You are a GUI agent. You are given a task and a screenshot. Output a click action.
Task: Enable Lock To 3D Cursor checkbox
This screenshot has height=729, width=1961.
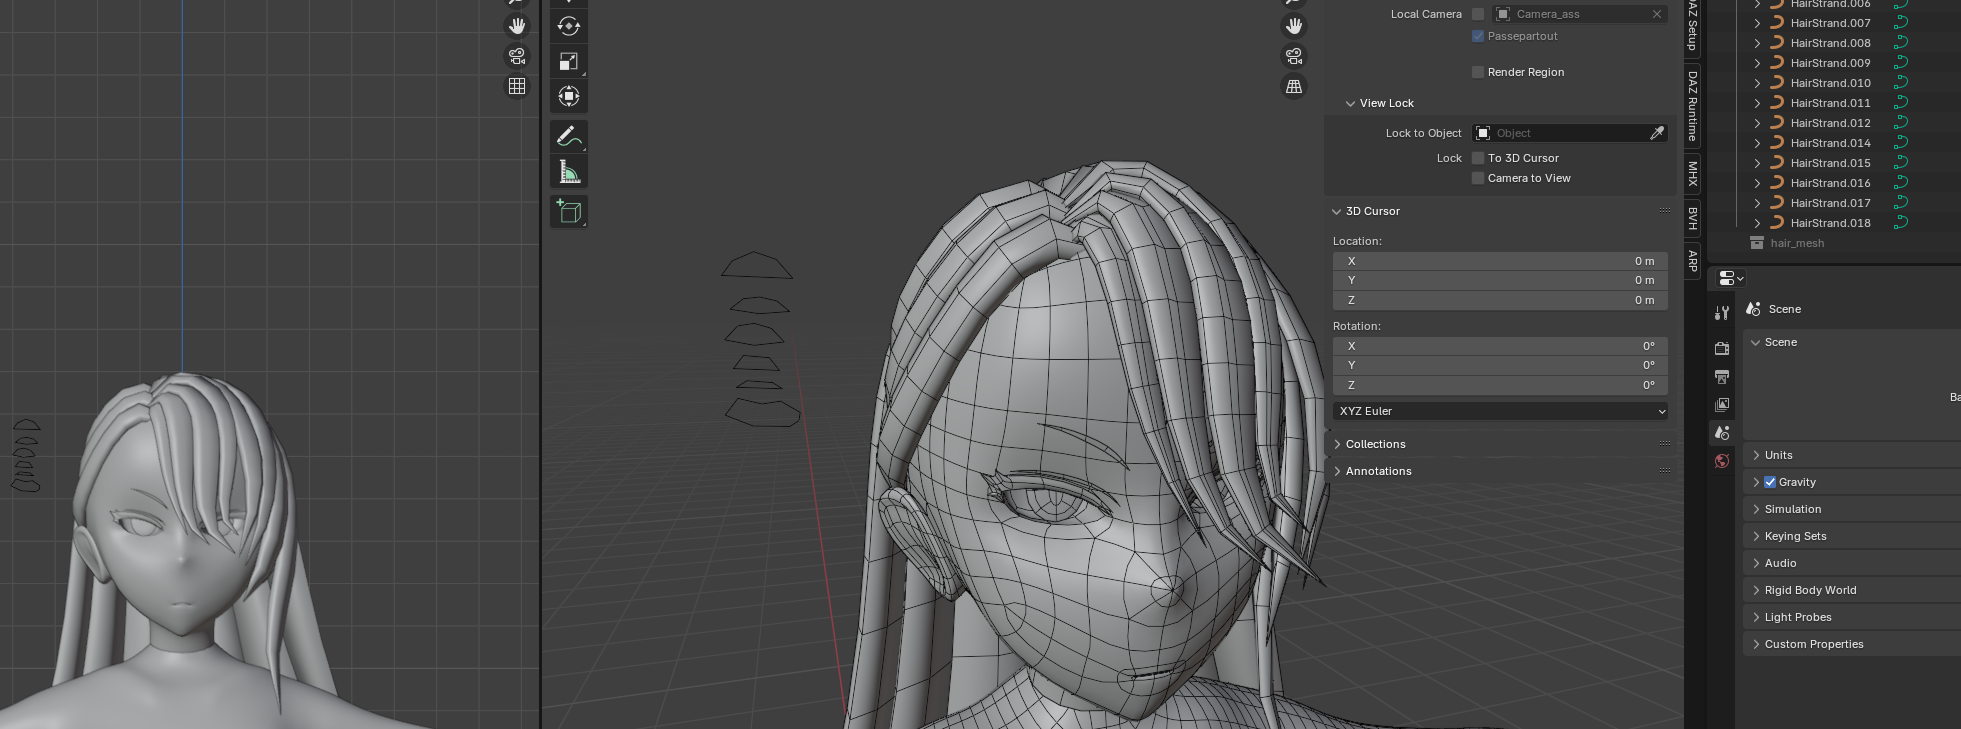tap(1478, 158)
